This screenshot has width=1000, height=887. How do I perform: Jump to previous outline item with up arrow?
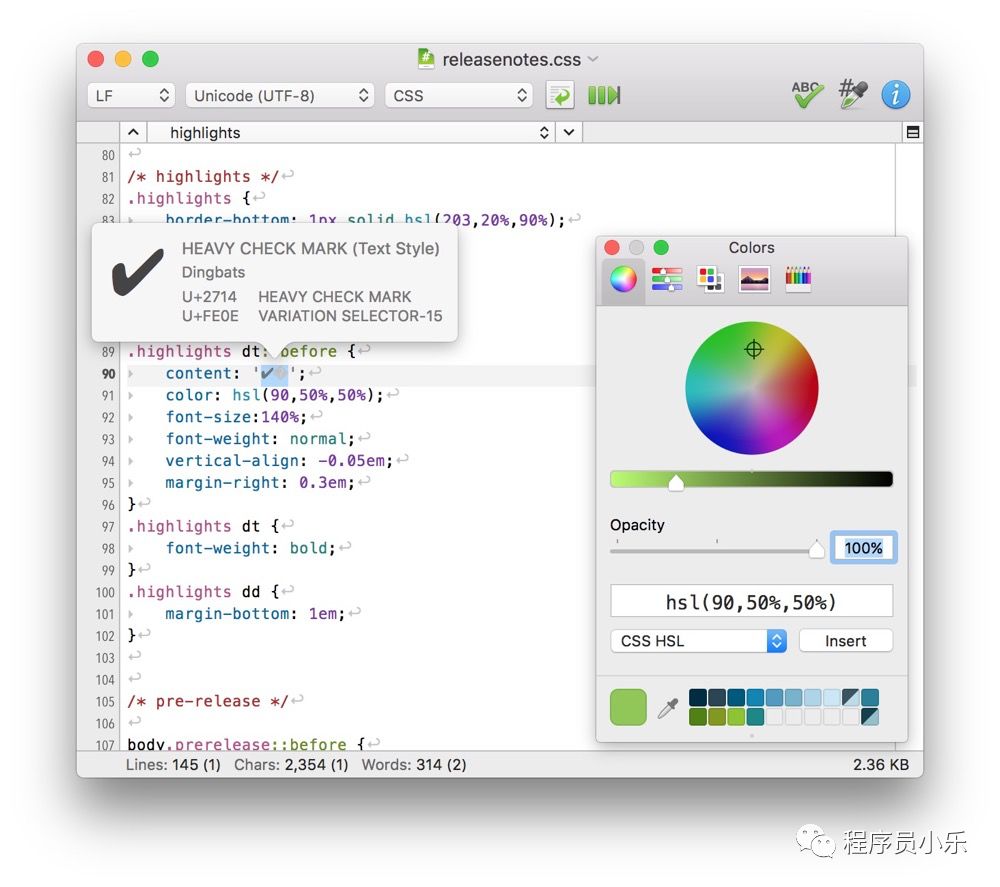tap(133, 132)
